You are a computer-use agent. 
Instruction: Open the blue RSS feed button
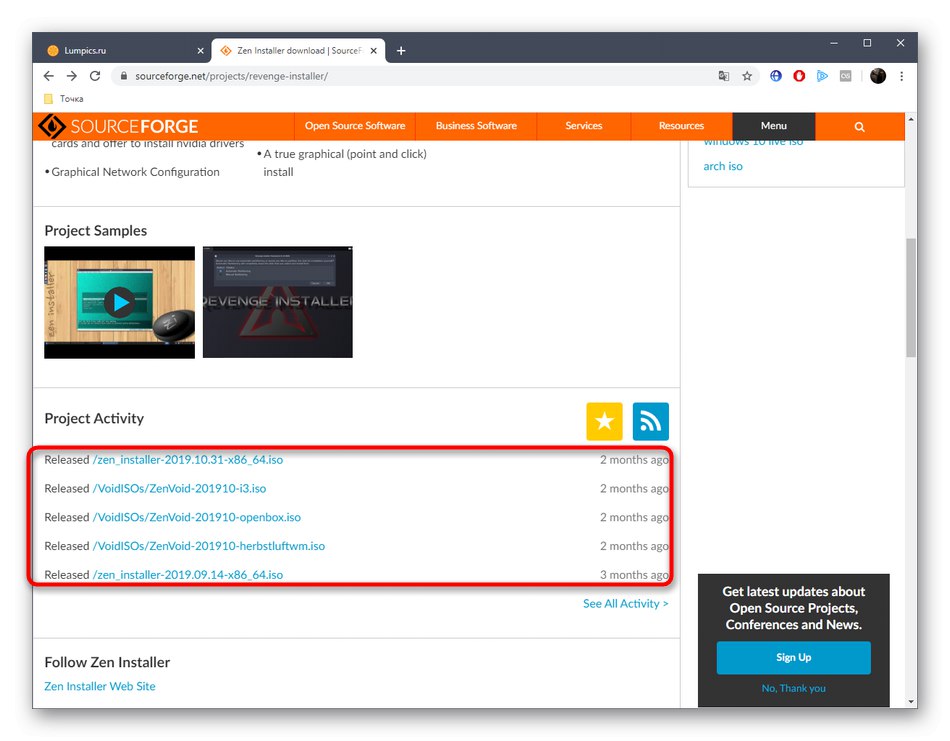[x=651, y=421]
